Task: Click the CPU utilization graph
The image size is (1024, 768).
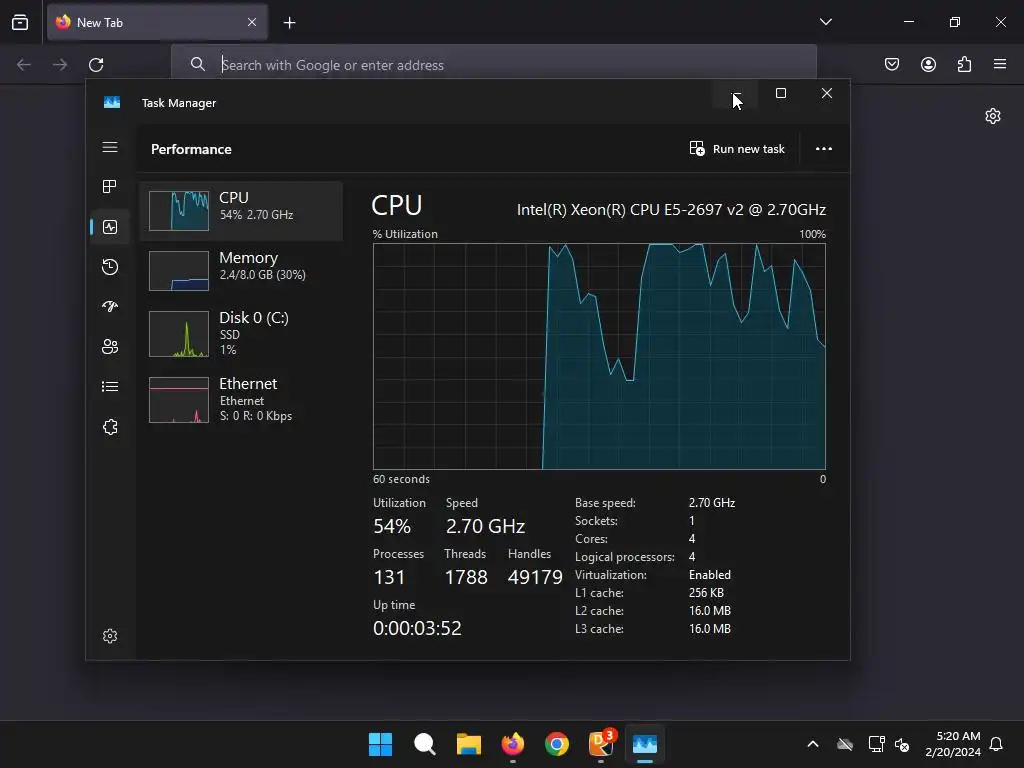Action: click(599, 356)
